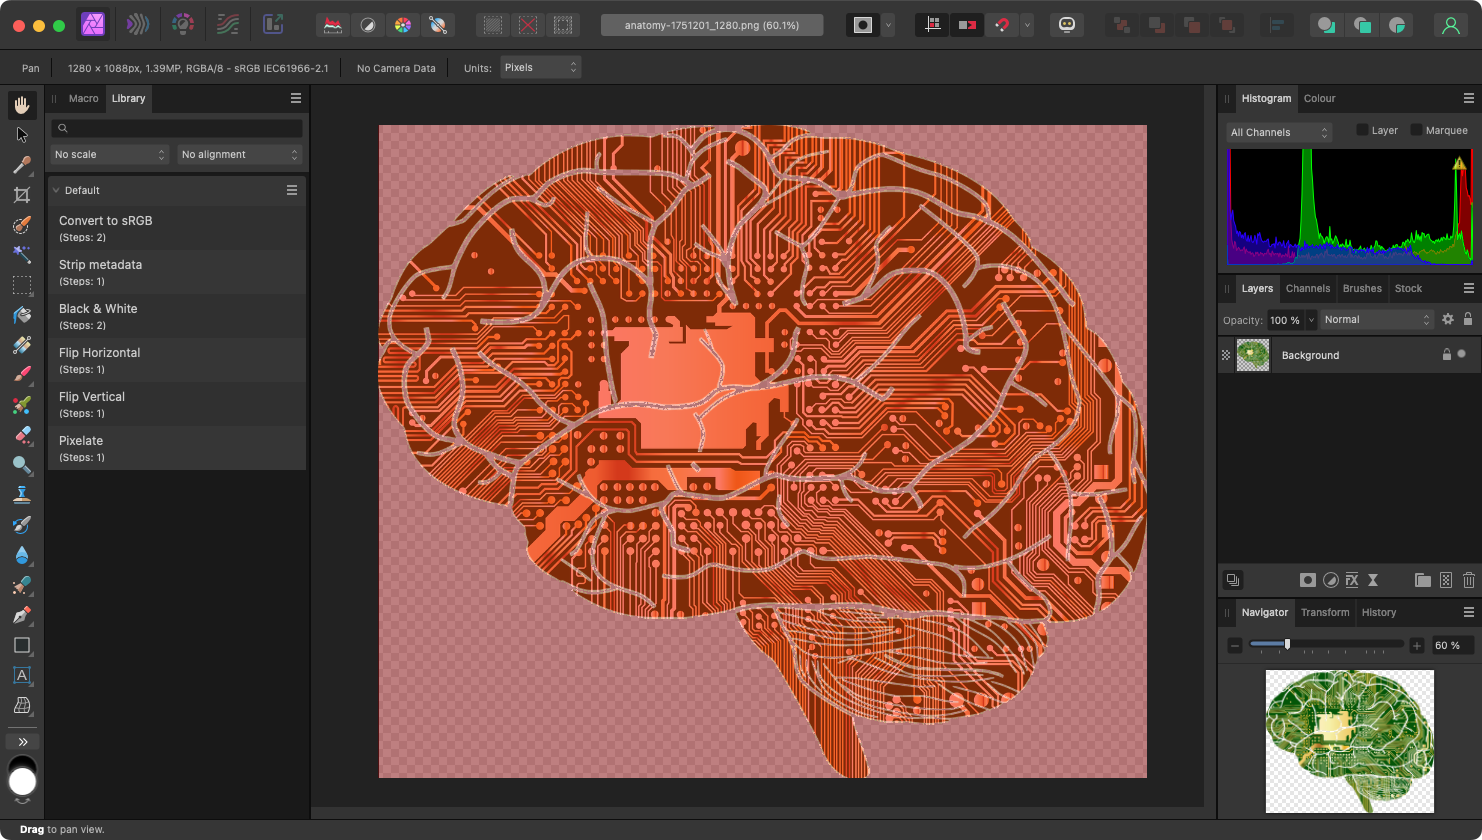Switch to the Channels tab
The height and width of the screenshot is (840, 1482).
(1308, 288)
